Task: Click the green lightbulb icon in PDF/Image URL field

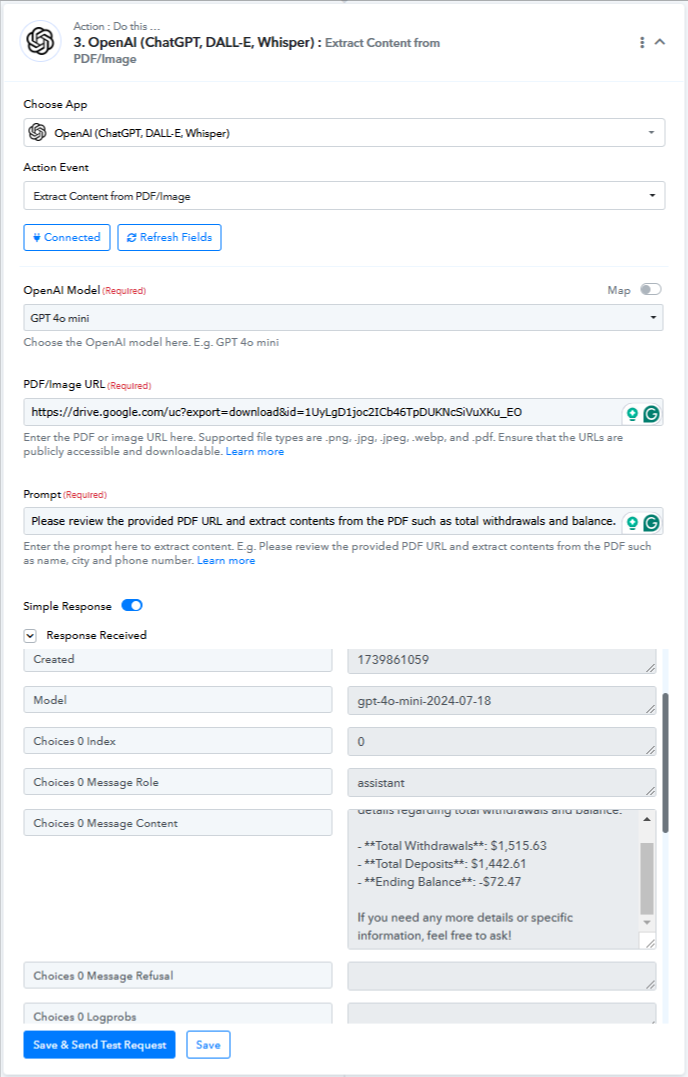Action: click(632, 413)
